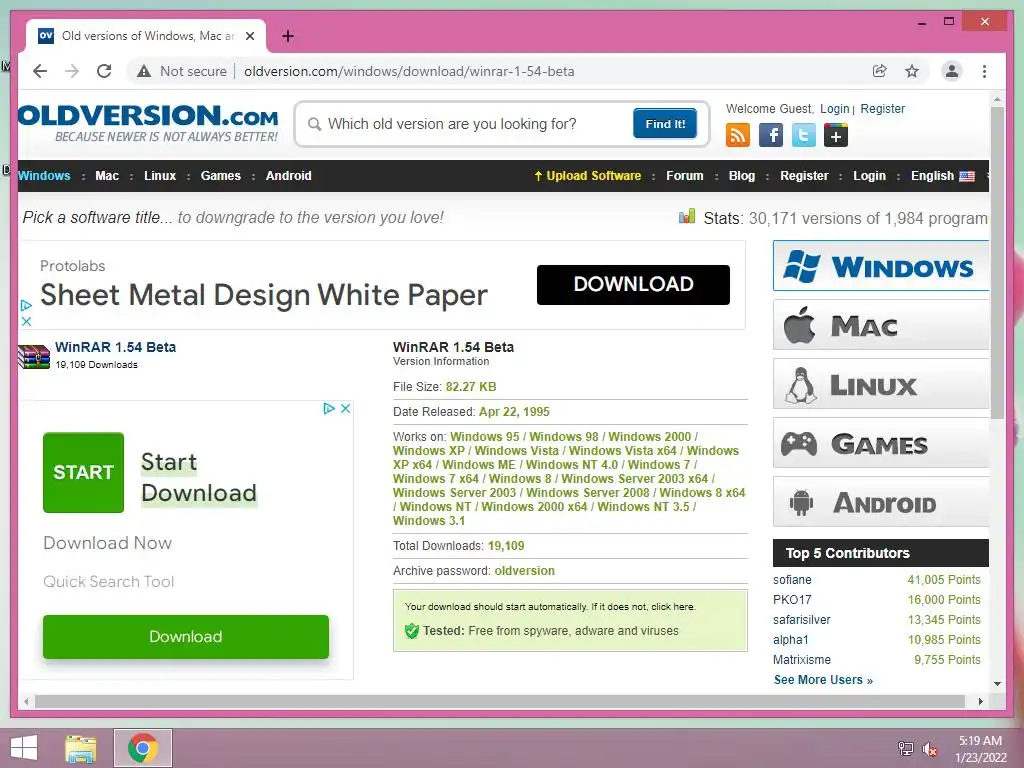
Task: Open the Android category sidebar button
Action: tap(880, 502)
